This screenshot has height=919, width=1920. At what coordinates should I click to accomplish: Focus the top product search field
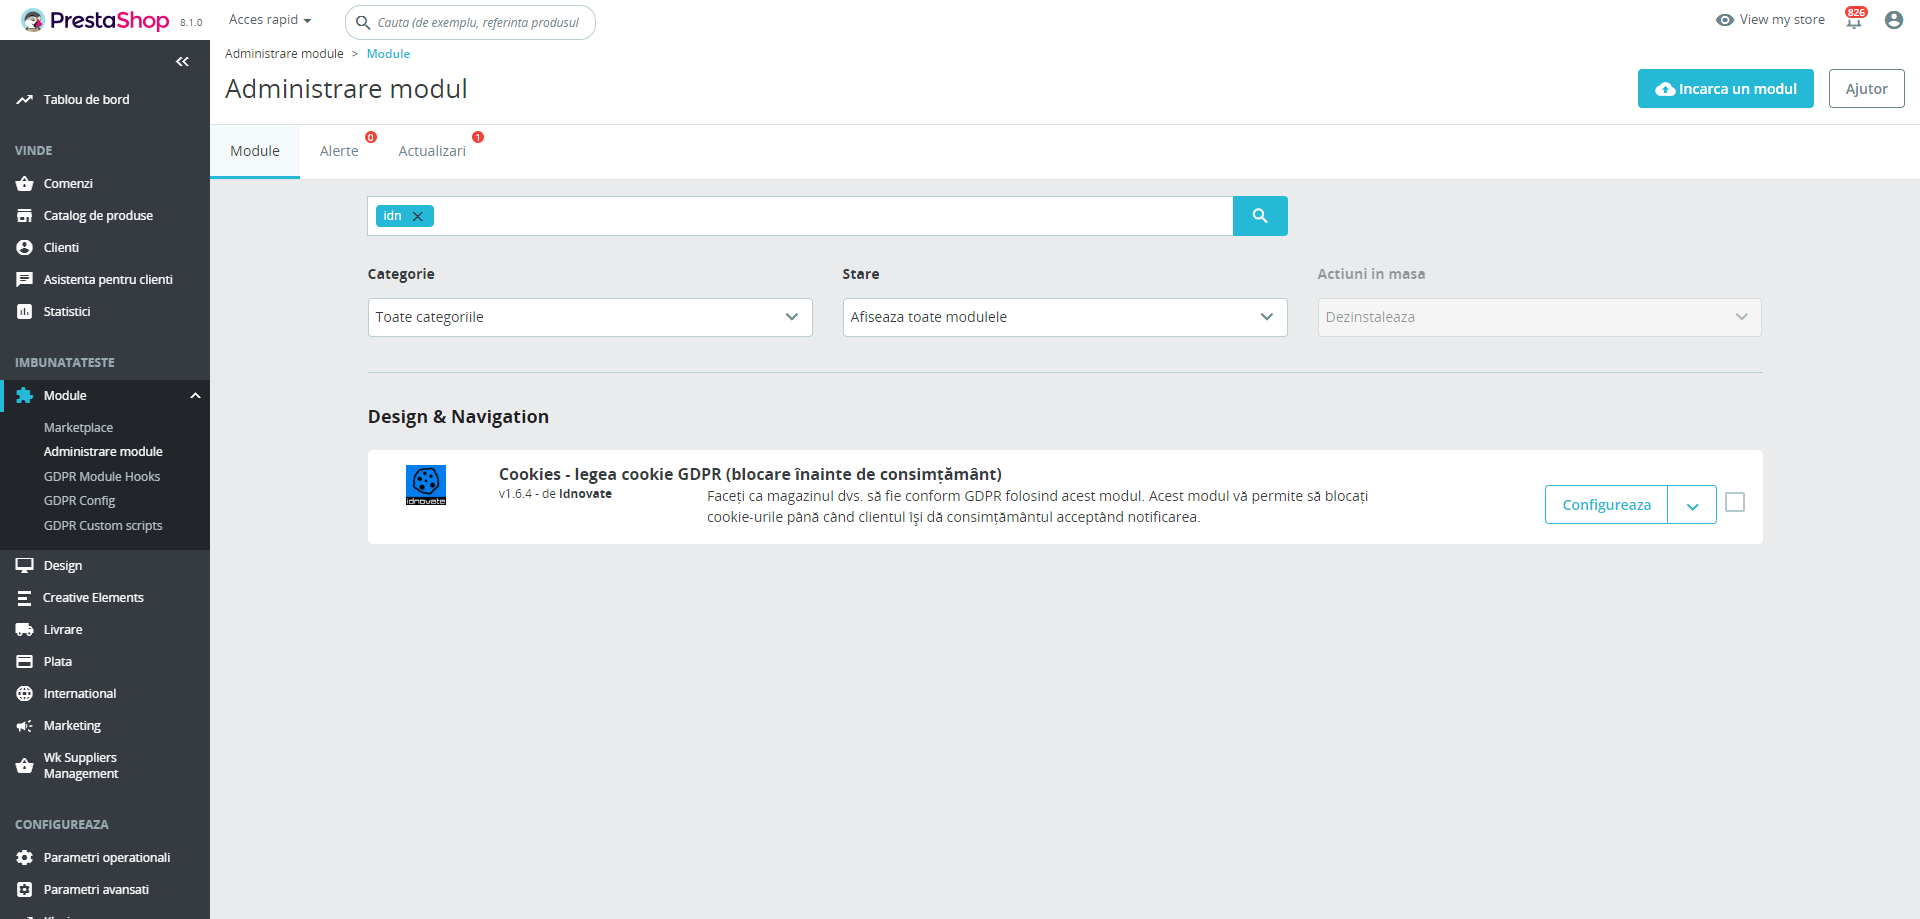pyautogui.click(x=470, y=22)
